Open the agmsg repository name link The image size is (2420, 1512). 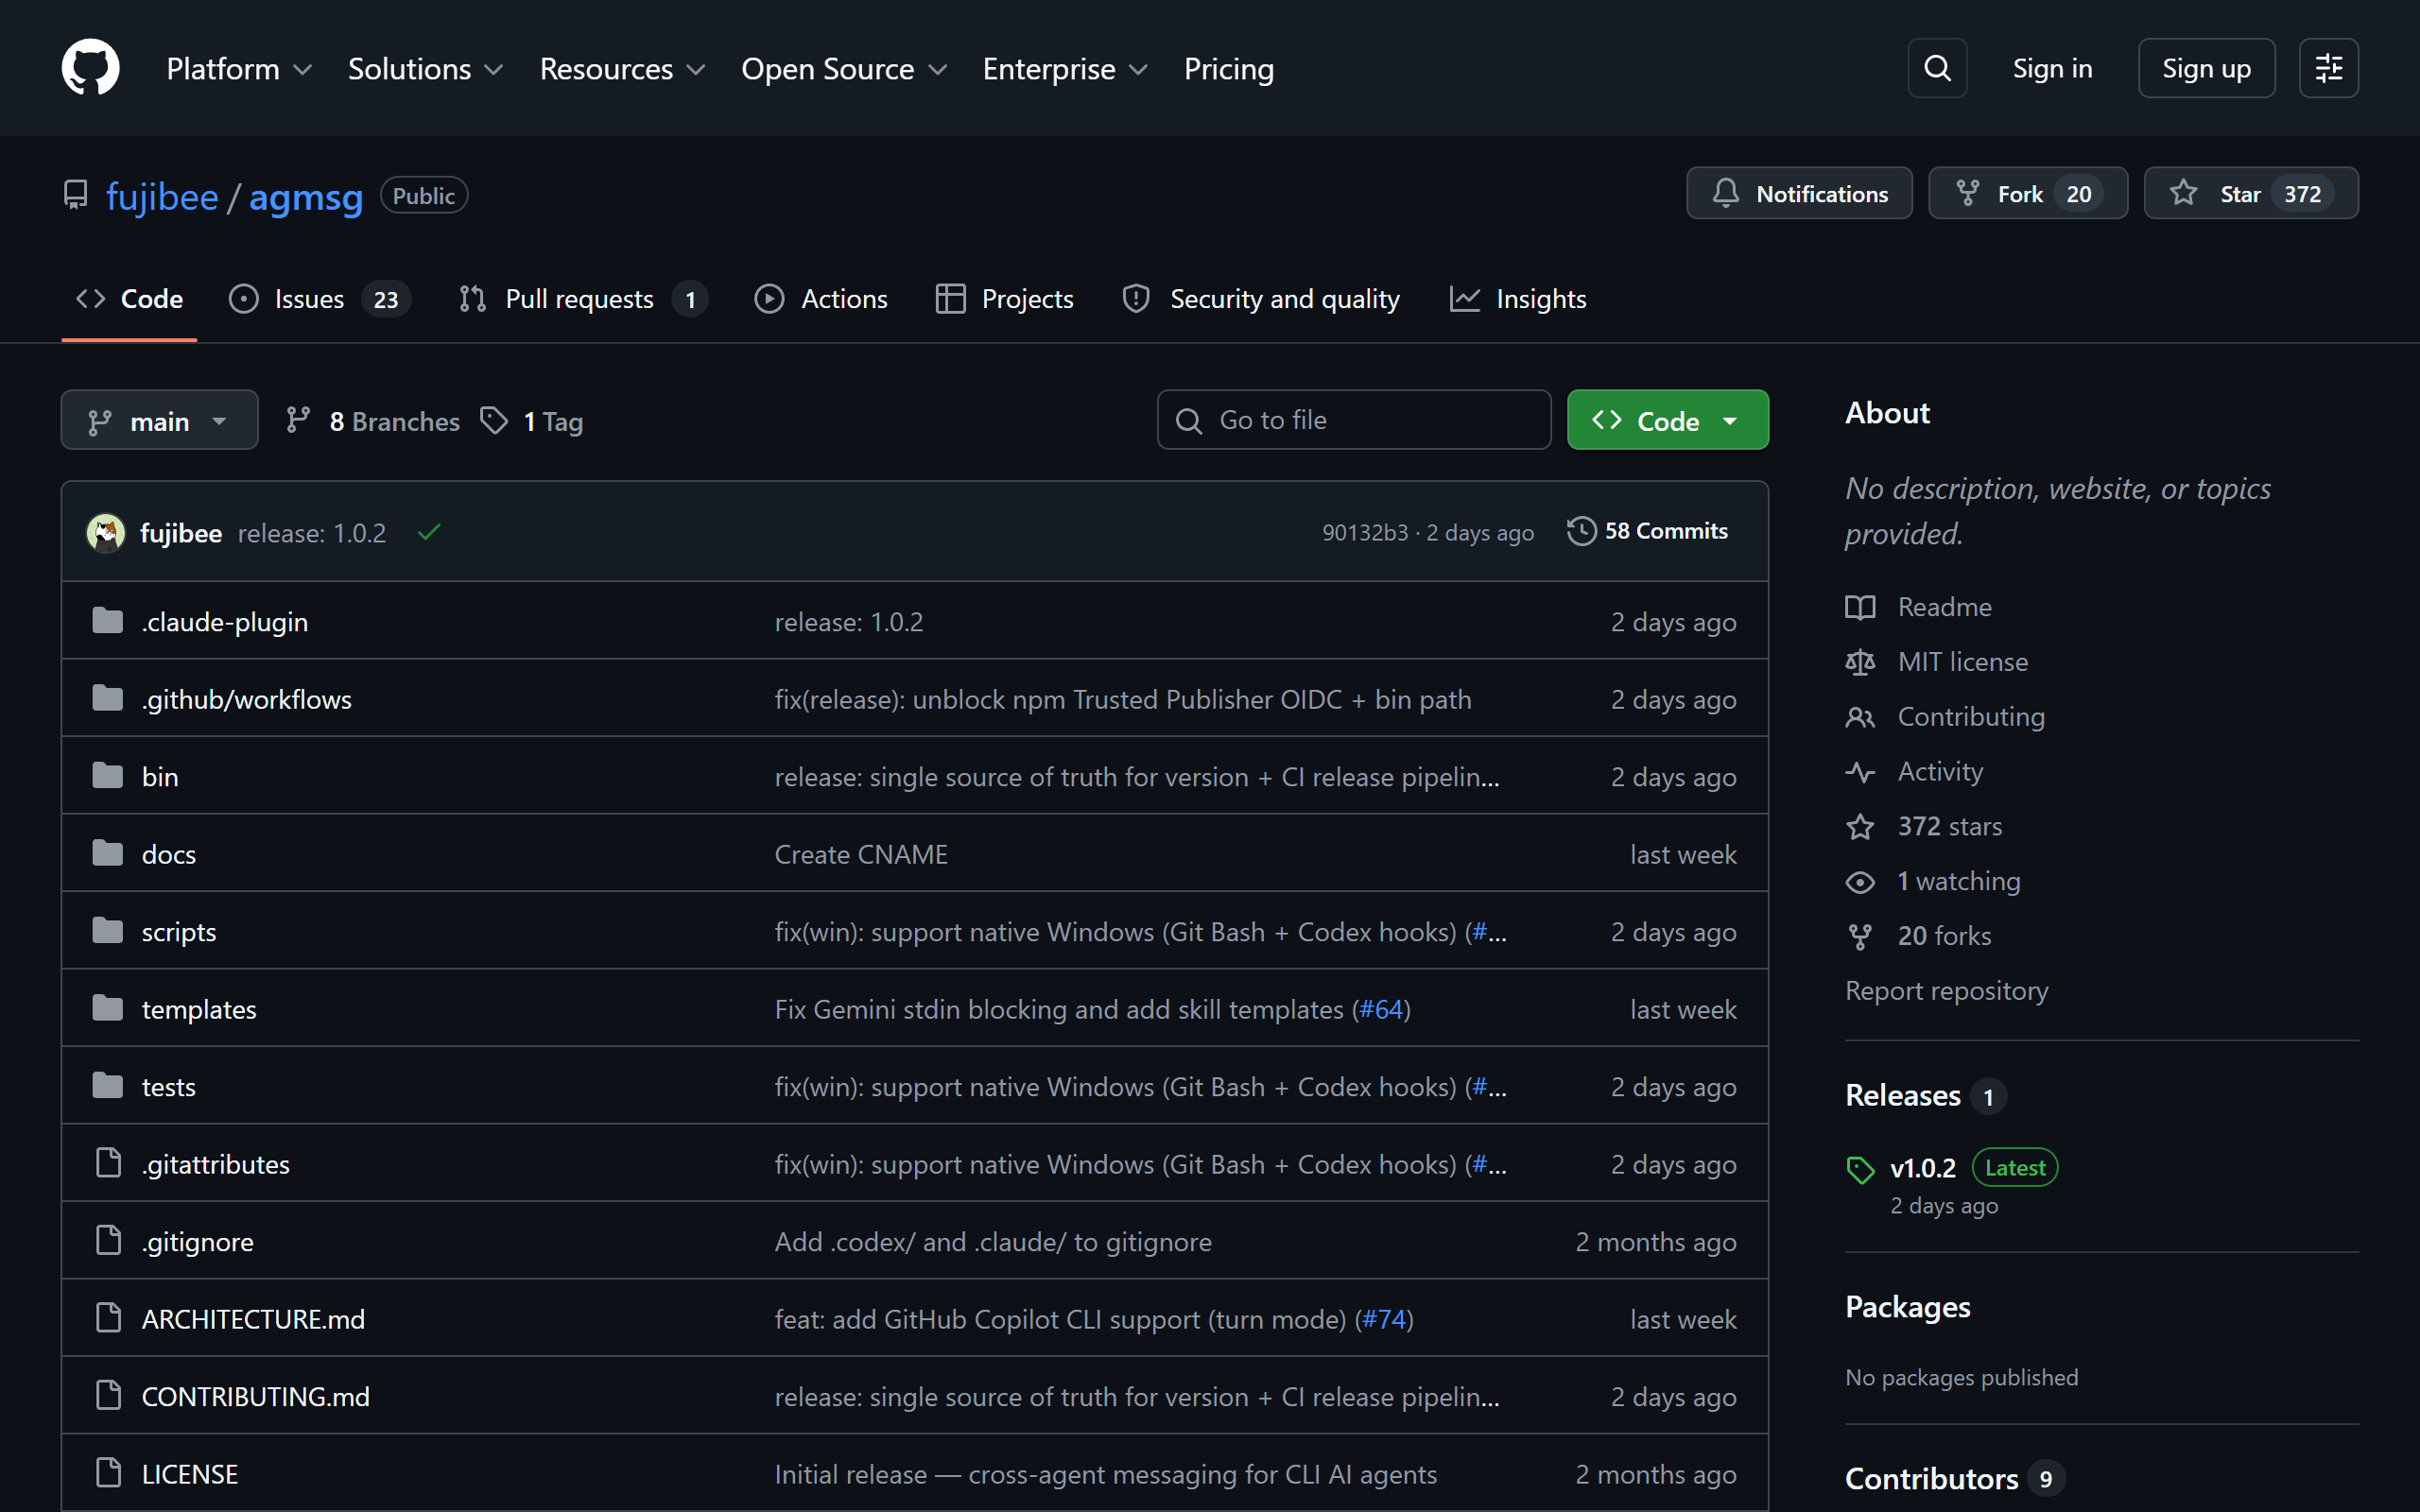(306, 196)
